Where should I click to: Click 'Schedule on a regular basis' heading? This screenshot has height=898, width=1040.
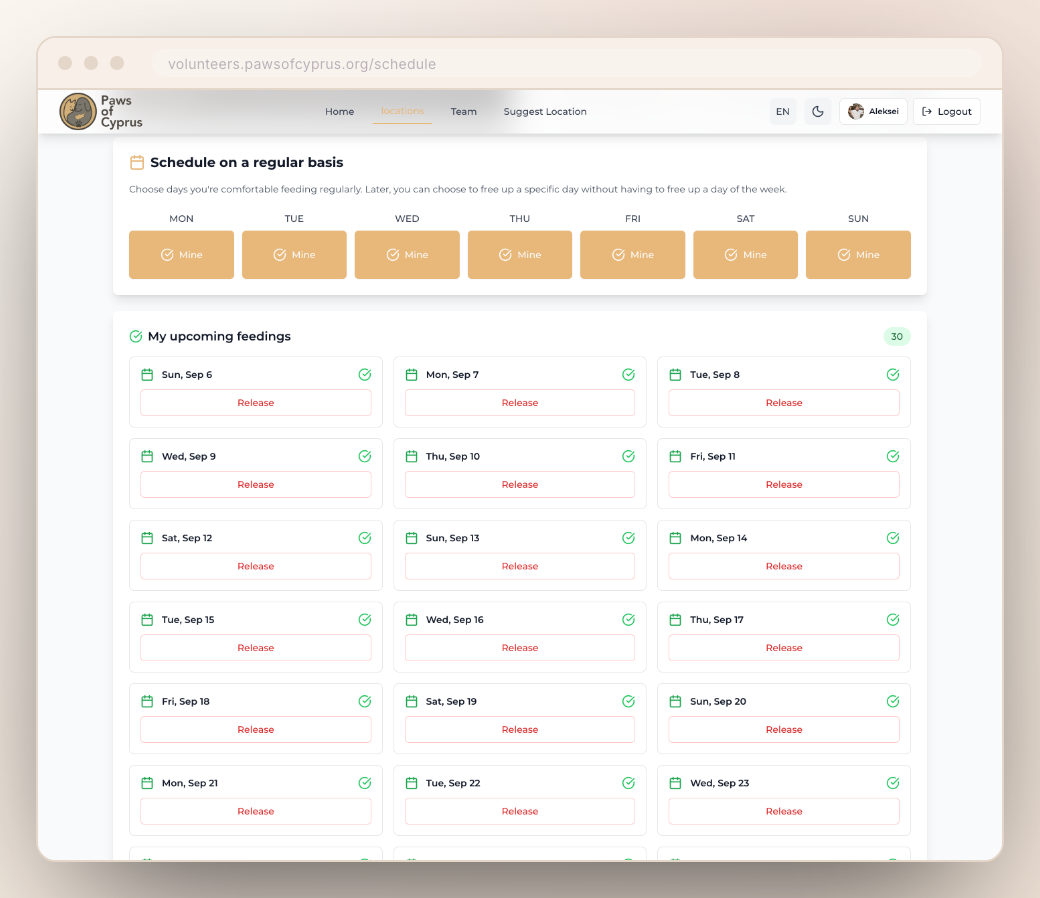click(247, 162)
